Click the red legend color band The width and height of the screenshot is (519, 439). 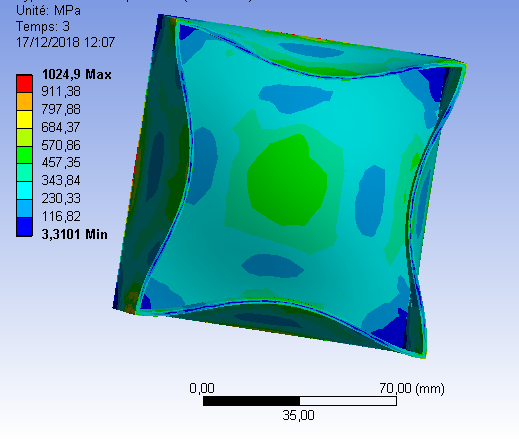coord(24,83)
